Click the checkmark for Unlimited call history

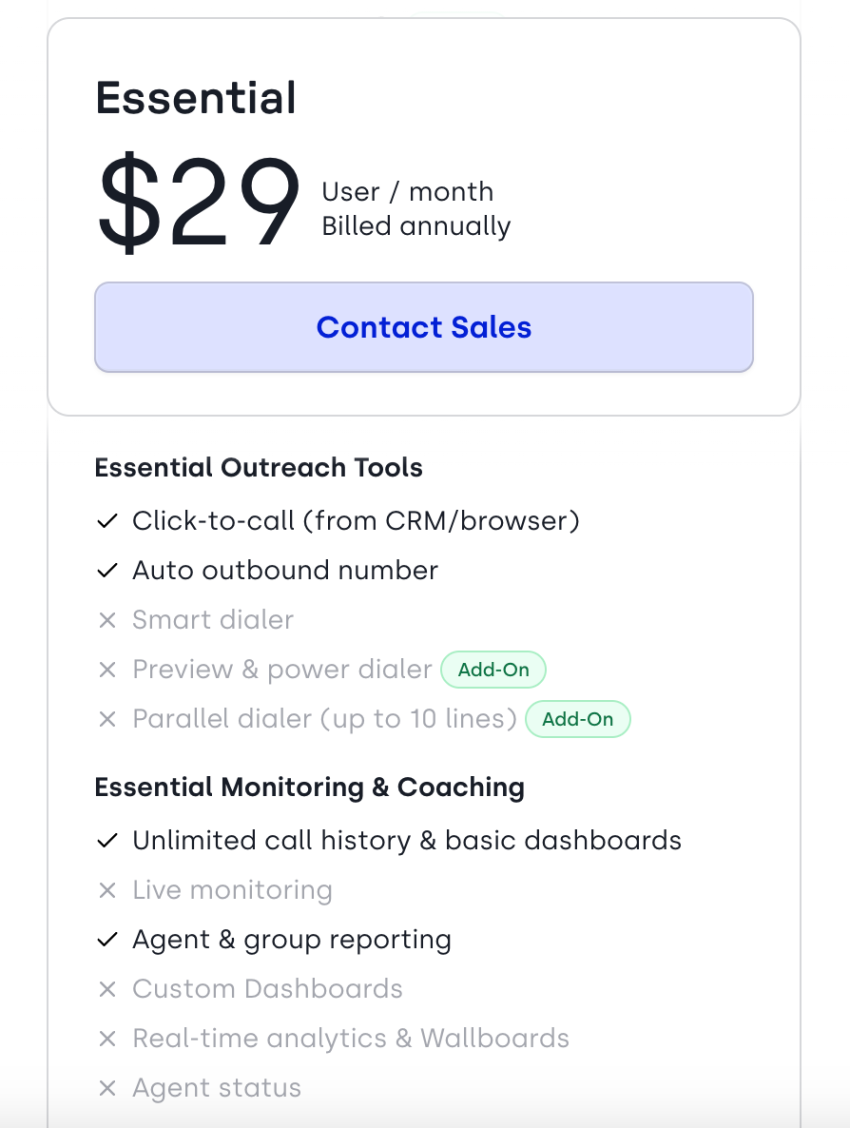107,840
